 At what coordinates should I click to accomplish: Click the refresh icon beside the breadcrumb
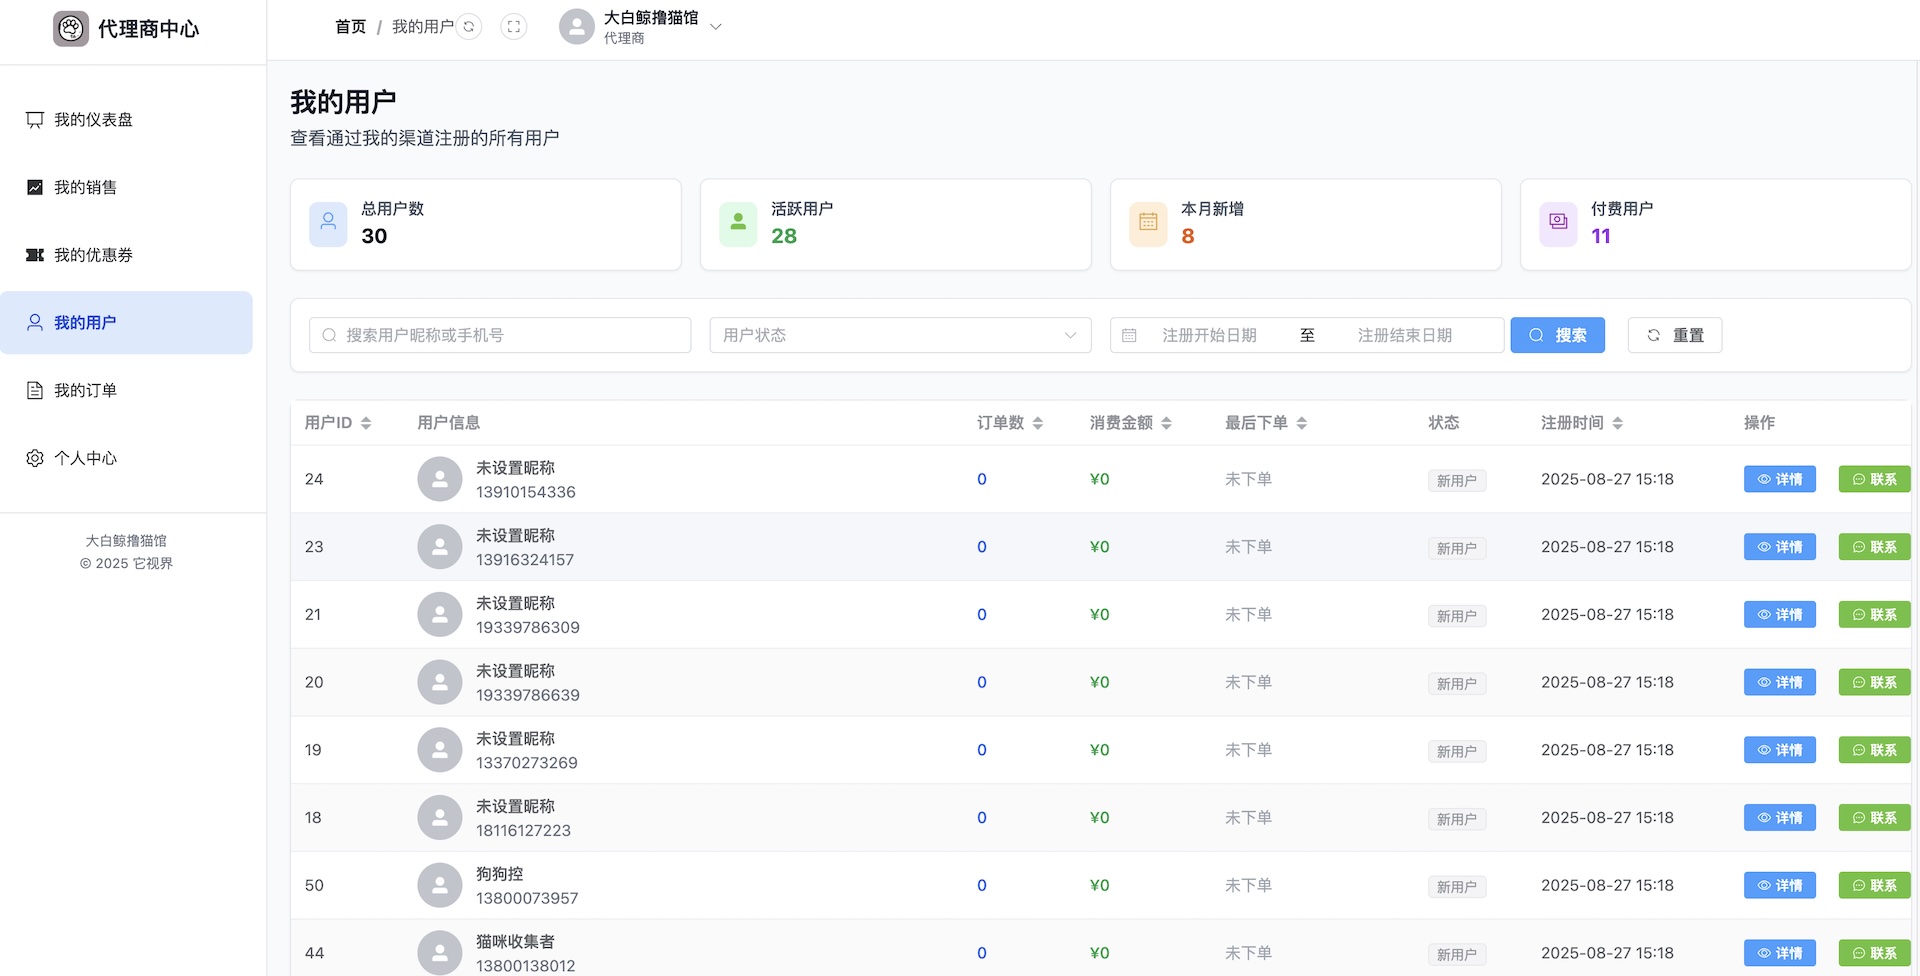pos(468,27)
